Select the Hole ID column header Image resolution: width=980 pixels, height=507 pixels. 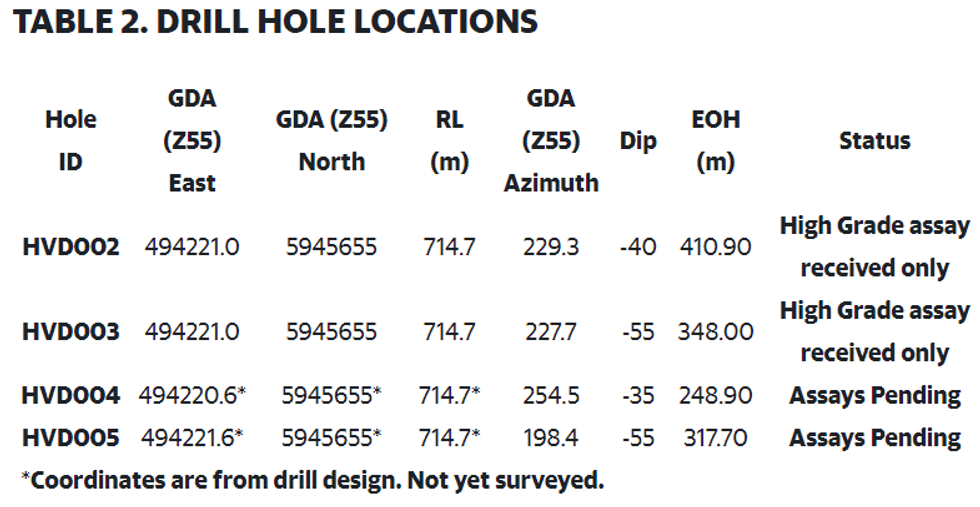coord(71,140)
